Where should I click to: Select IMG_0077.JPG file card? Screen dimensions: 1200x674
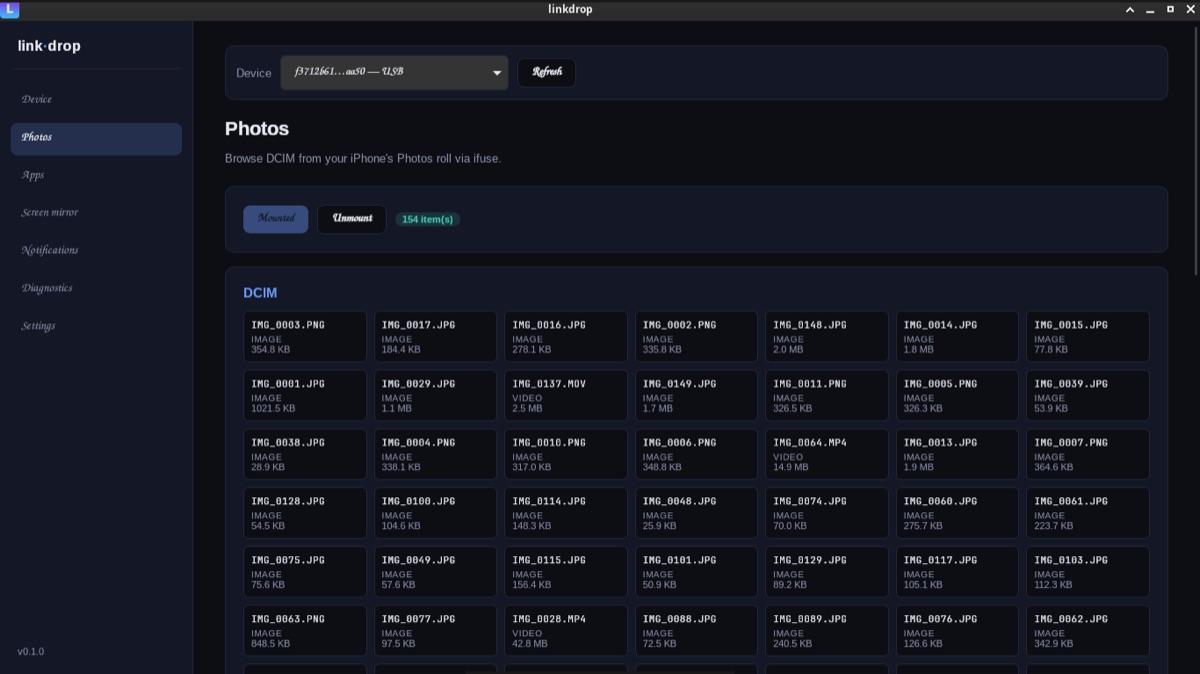click(435, 631)
